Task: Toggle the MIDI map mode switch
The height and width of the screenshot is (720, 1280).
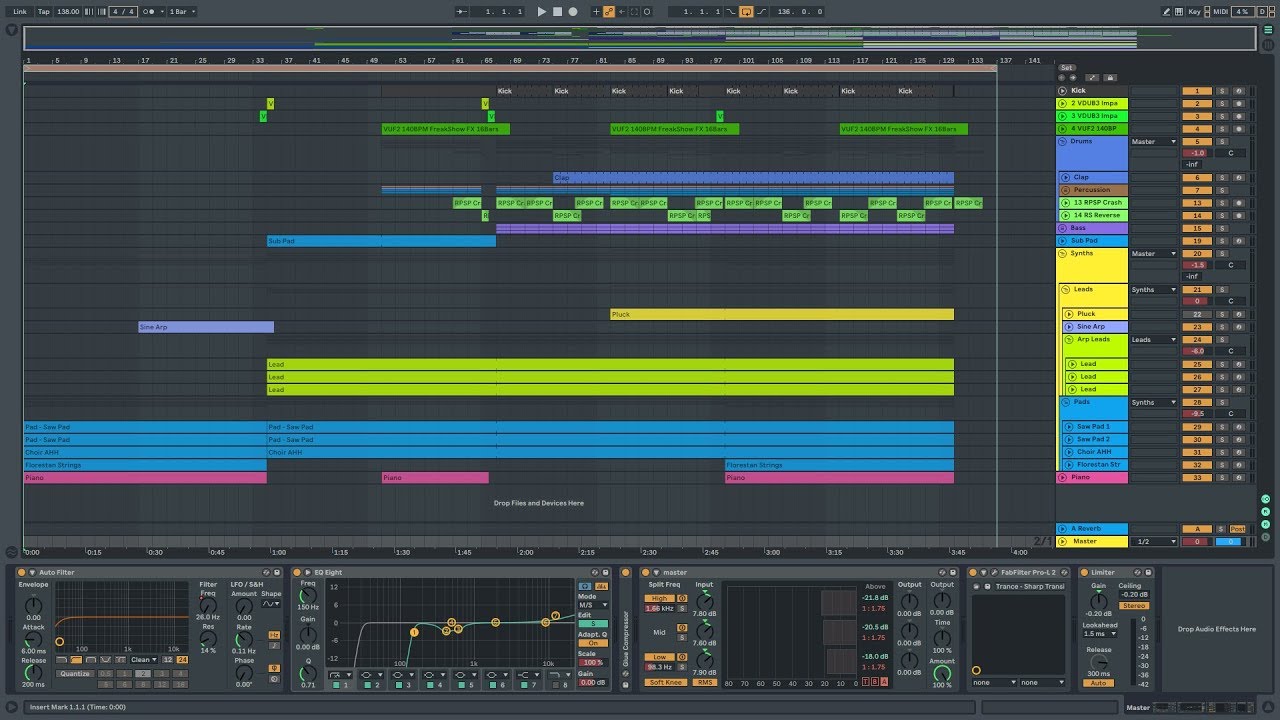Action: pos(1220,12)
